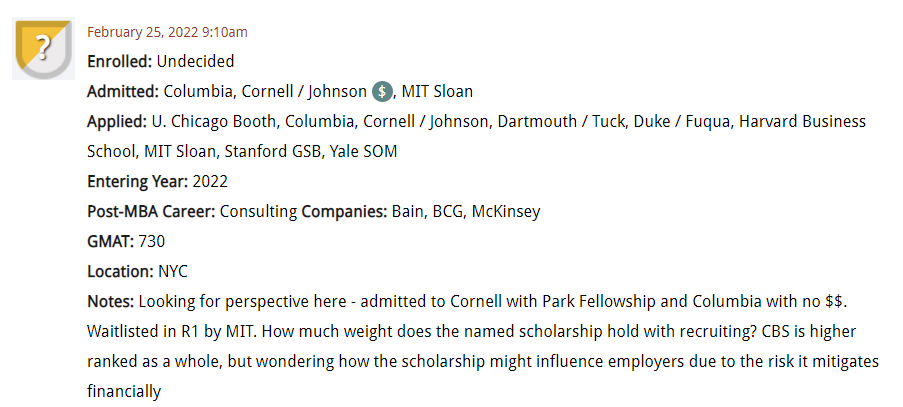Image resolution: width=903 pixels, height=407 pixels.
Task: Click "MIT Sloan" in the Admitted row
Action: click(437, 91)
